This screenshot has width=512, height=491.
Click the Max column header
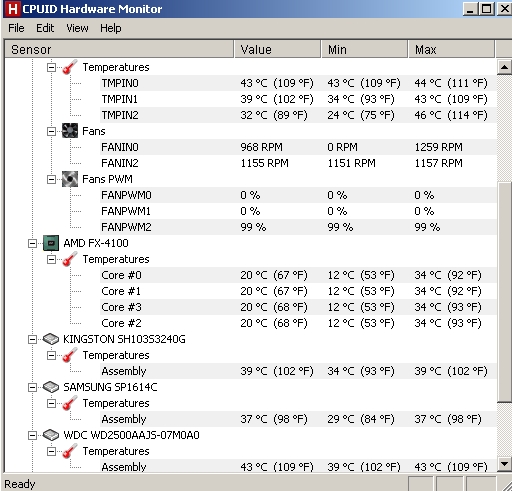coord(452,49)
